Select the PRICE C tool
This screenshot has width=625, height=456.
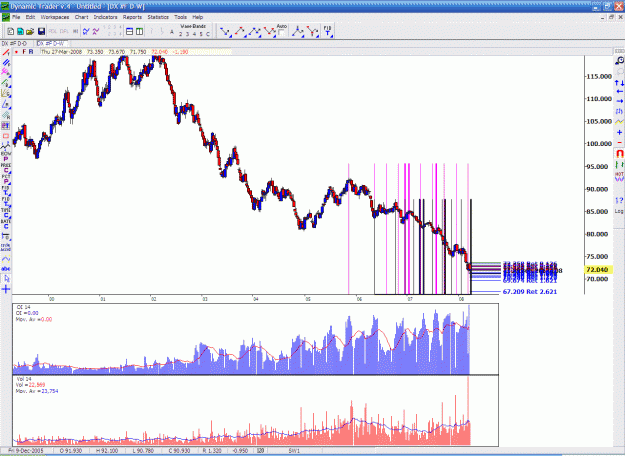[6, 168]
